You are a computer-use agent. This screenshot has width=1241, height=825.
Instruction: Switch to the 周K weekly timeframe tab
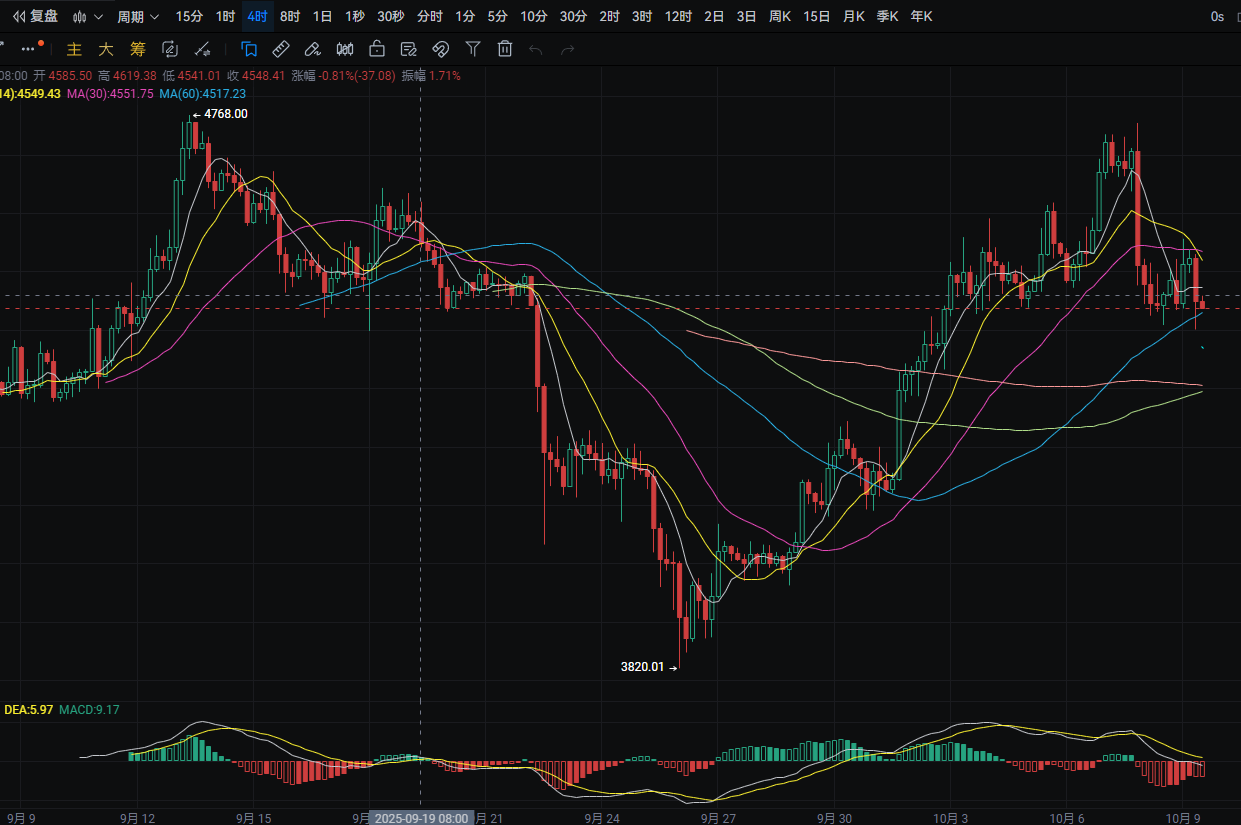[780, 16]
